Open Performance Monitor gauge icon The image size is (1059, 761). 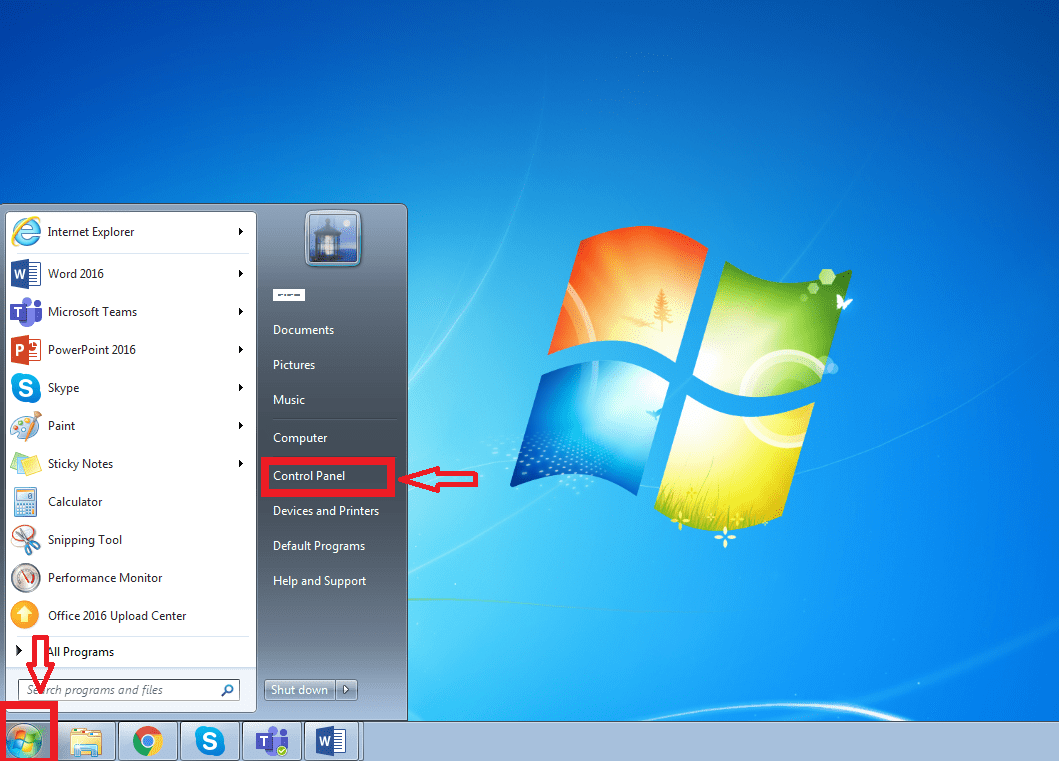(26, 578)
